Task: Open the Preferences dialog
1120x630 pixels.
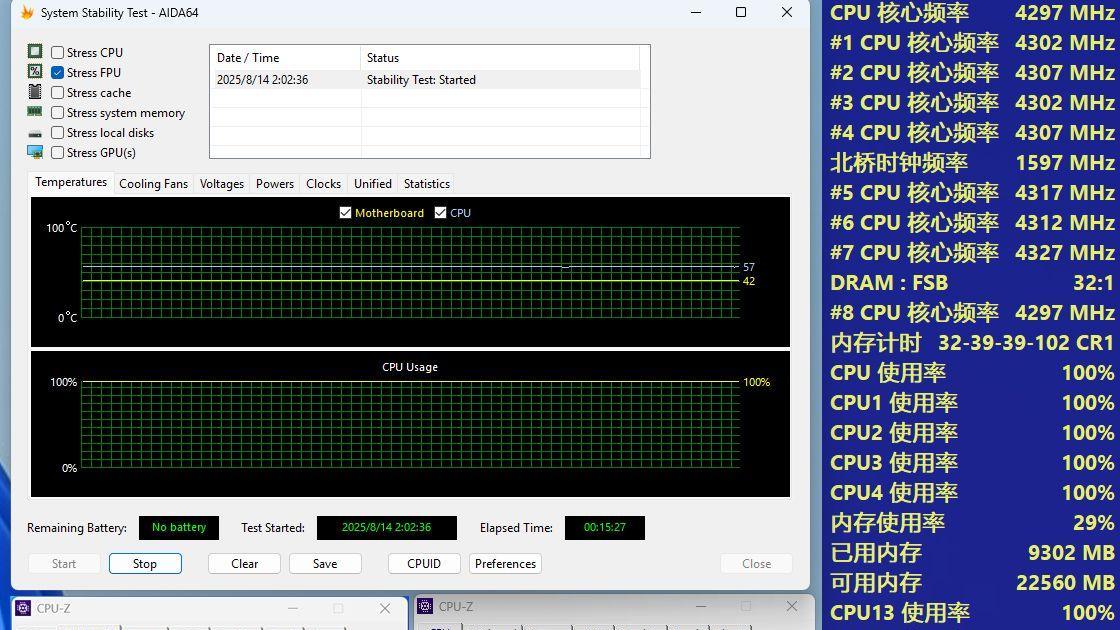Action: tap(505, 564)
